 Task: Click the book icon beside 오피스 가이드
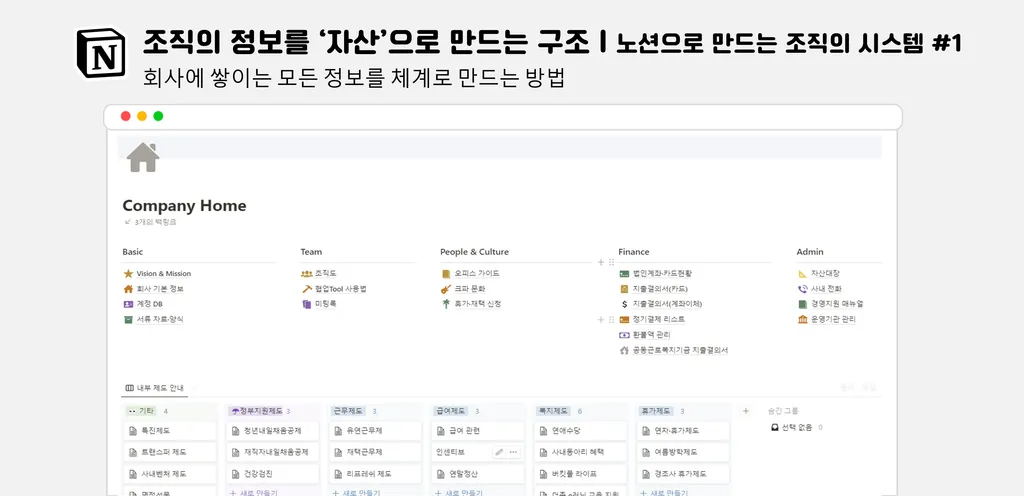(446, 273)
